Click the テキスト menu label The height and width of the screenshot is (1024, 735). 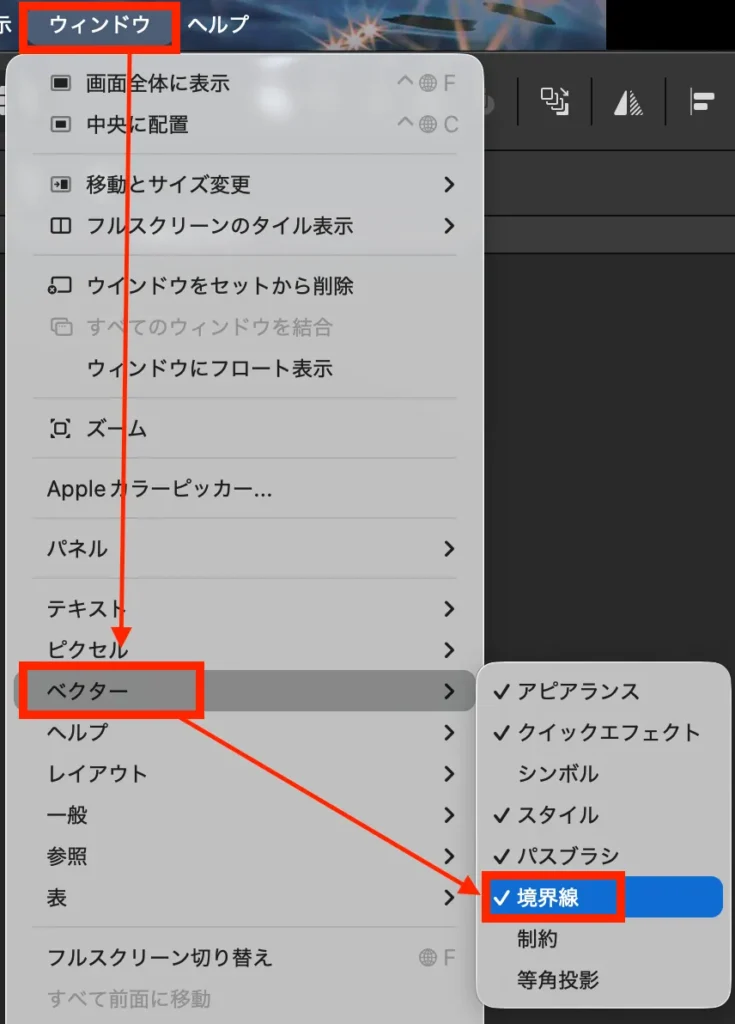86,609
